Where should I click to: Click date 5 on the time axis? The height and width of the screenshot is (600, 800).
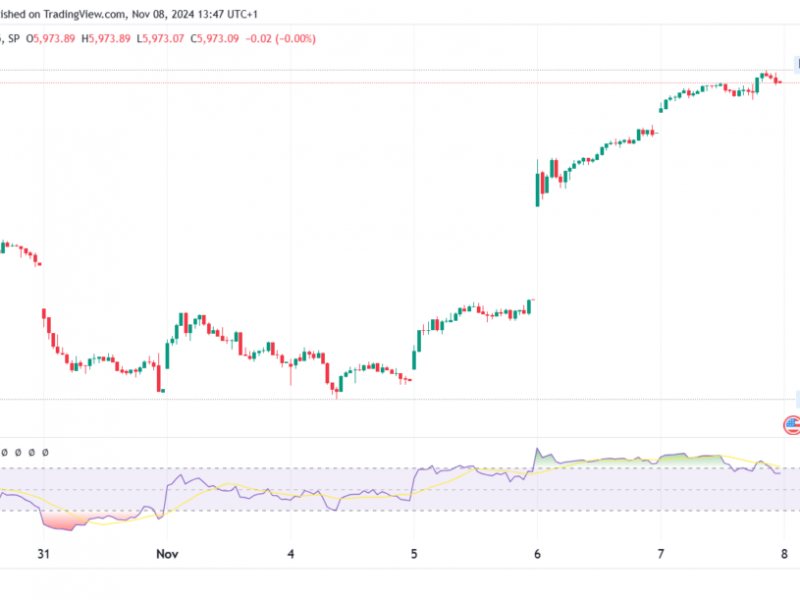point(414,553)
